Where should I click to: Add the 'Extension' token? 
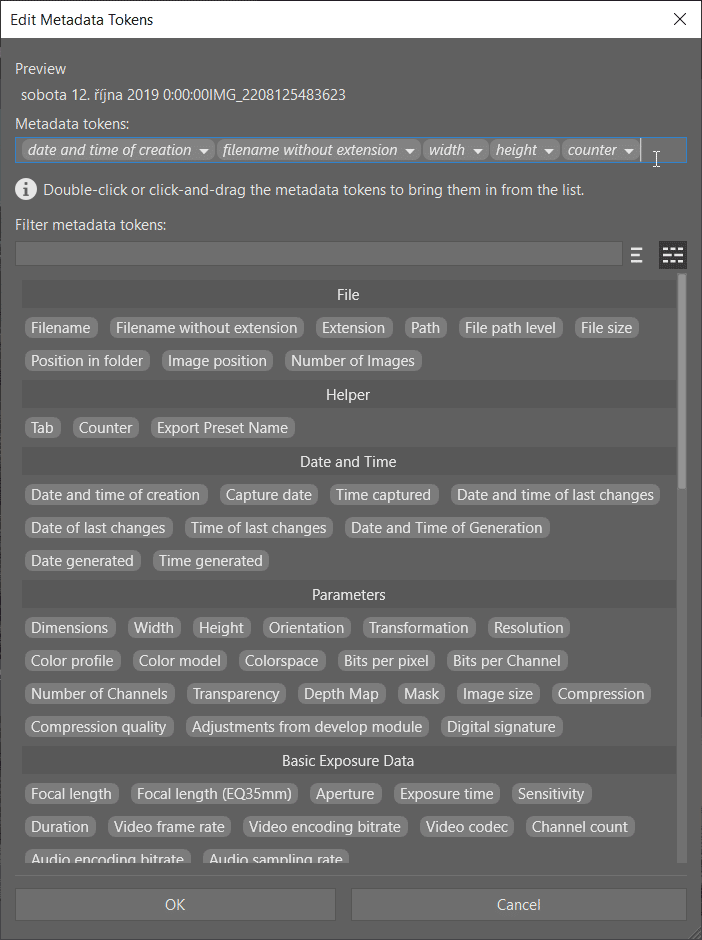tap(353, 327)
